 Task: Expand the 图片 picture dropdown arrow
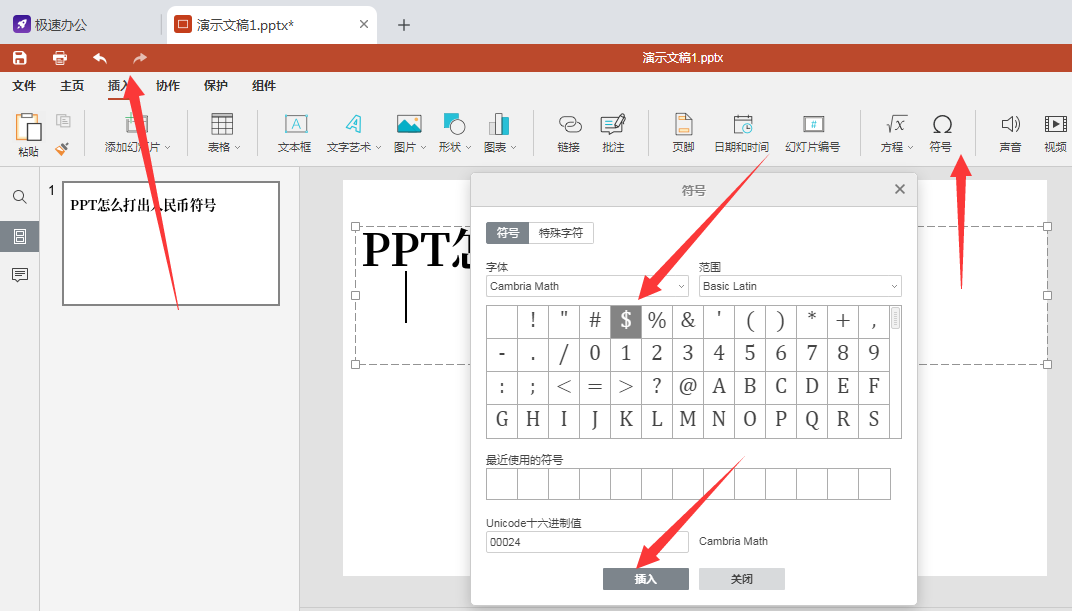424,148
